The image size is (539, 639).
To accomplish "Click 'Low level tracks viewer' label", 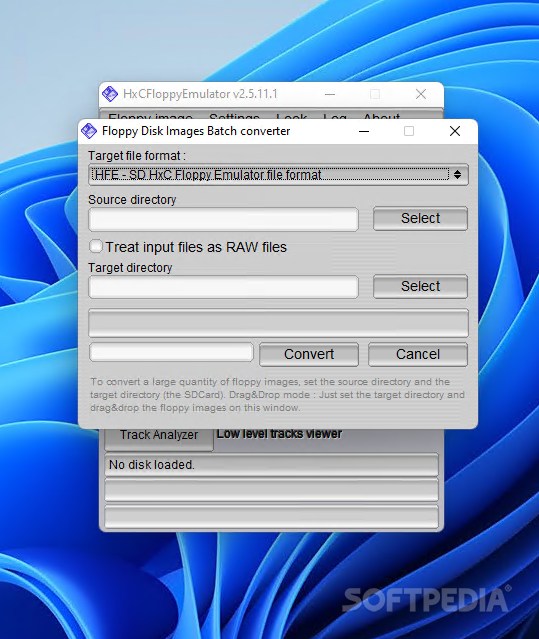I will pyautogui.click(x=279, y=434).
